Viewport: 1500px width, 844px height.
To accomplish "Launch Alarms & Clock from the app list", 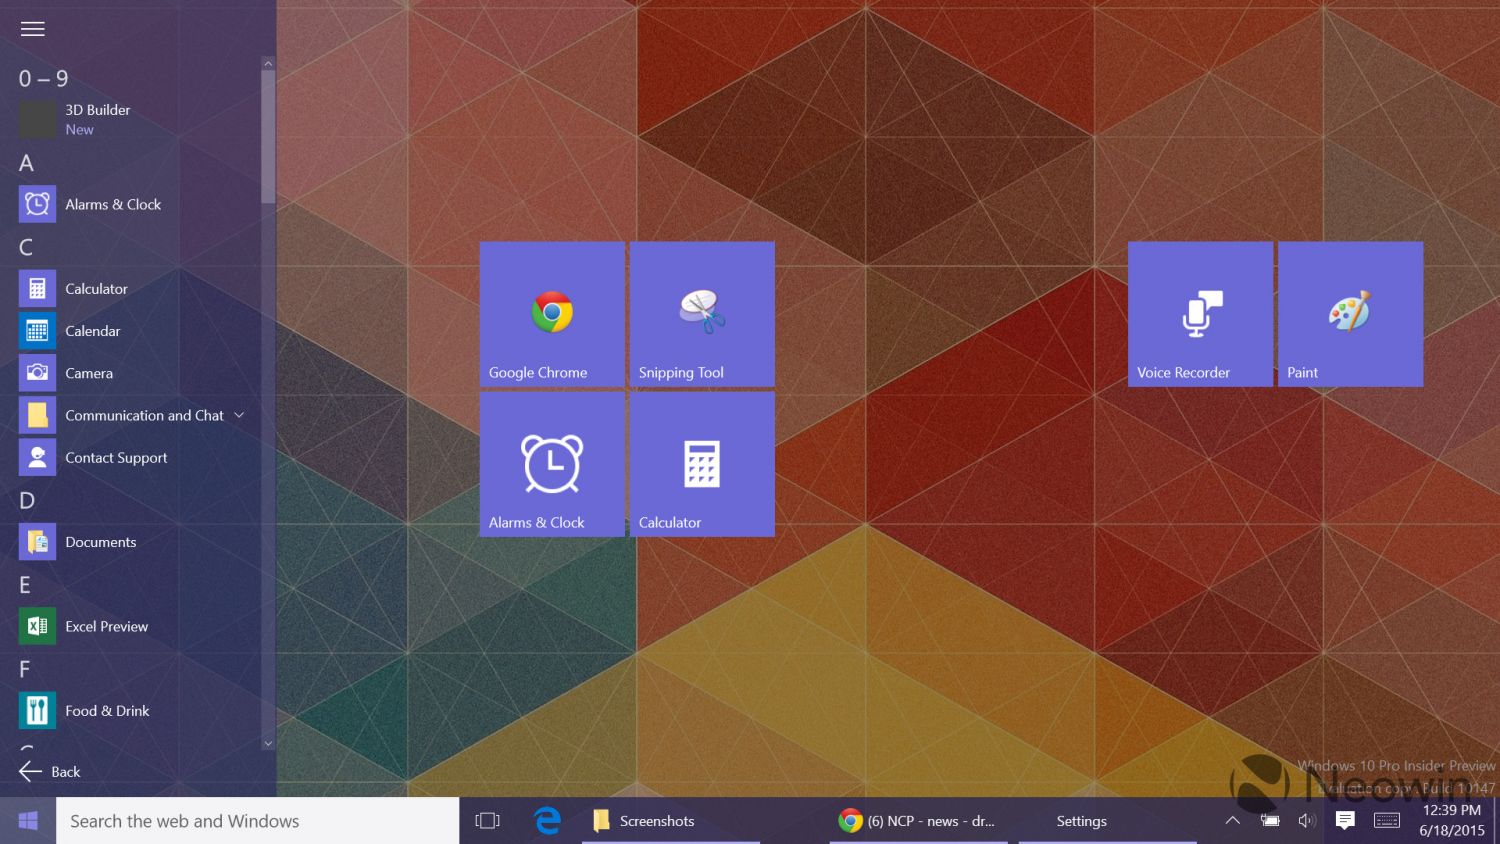I will [x=90, y=204].
